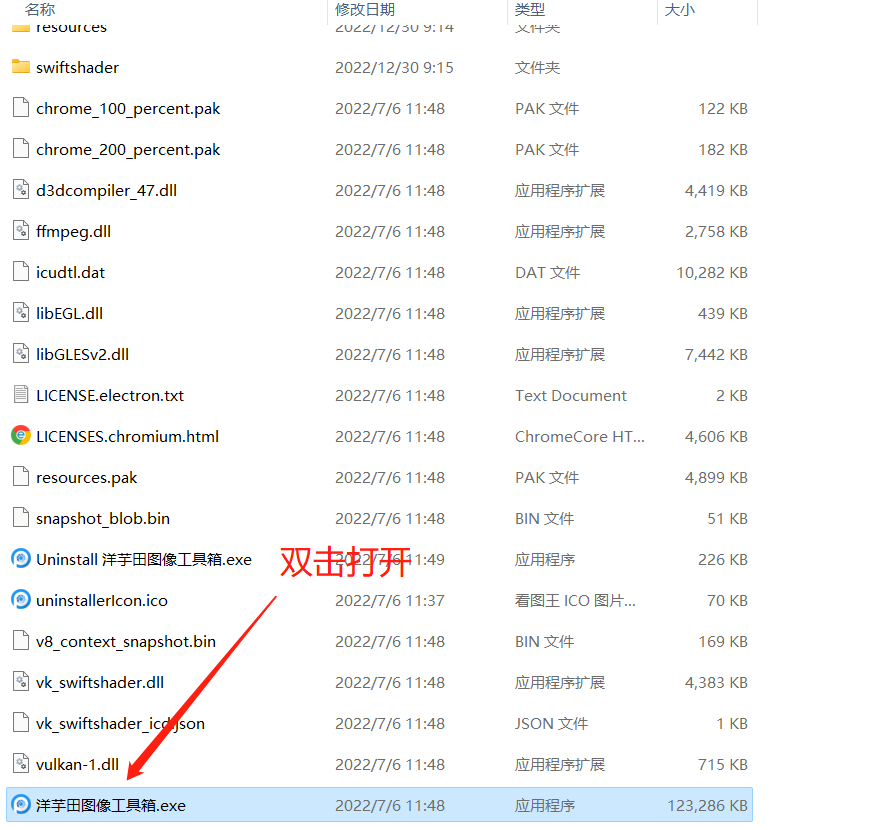Click the d3dcompiler_47.dll file icon

click(21, 190)
